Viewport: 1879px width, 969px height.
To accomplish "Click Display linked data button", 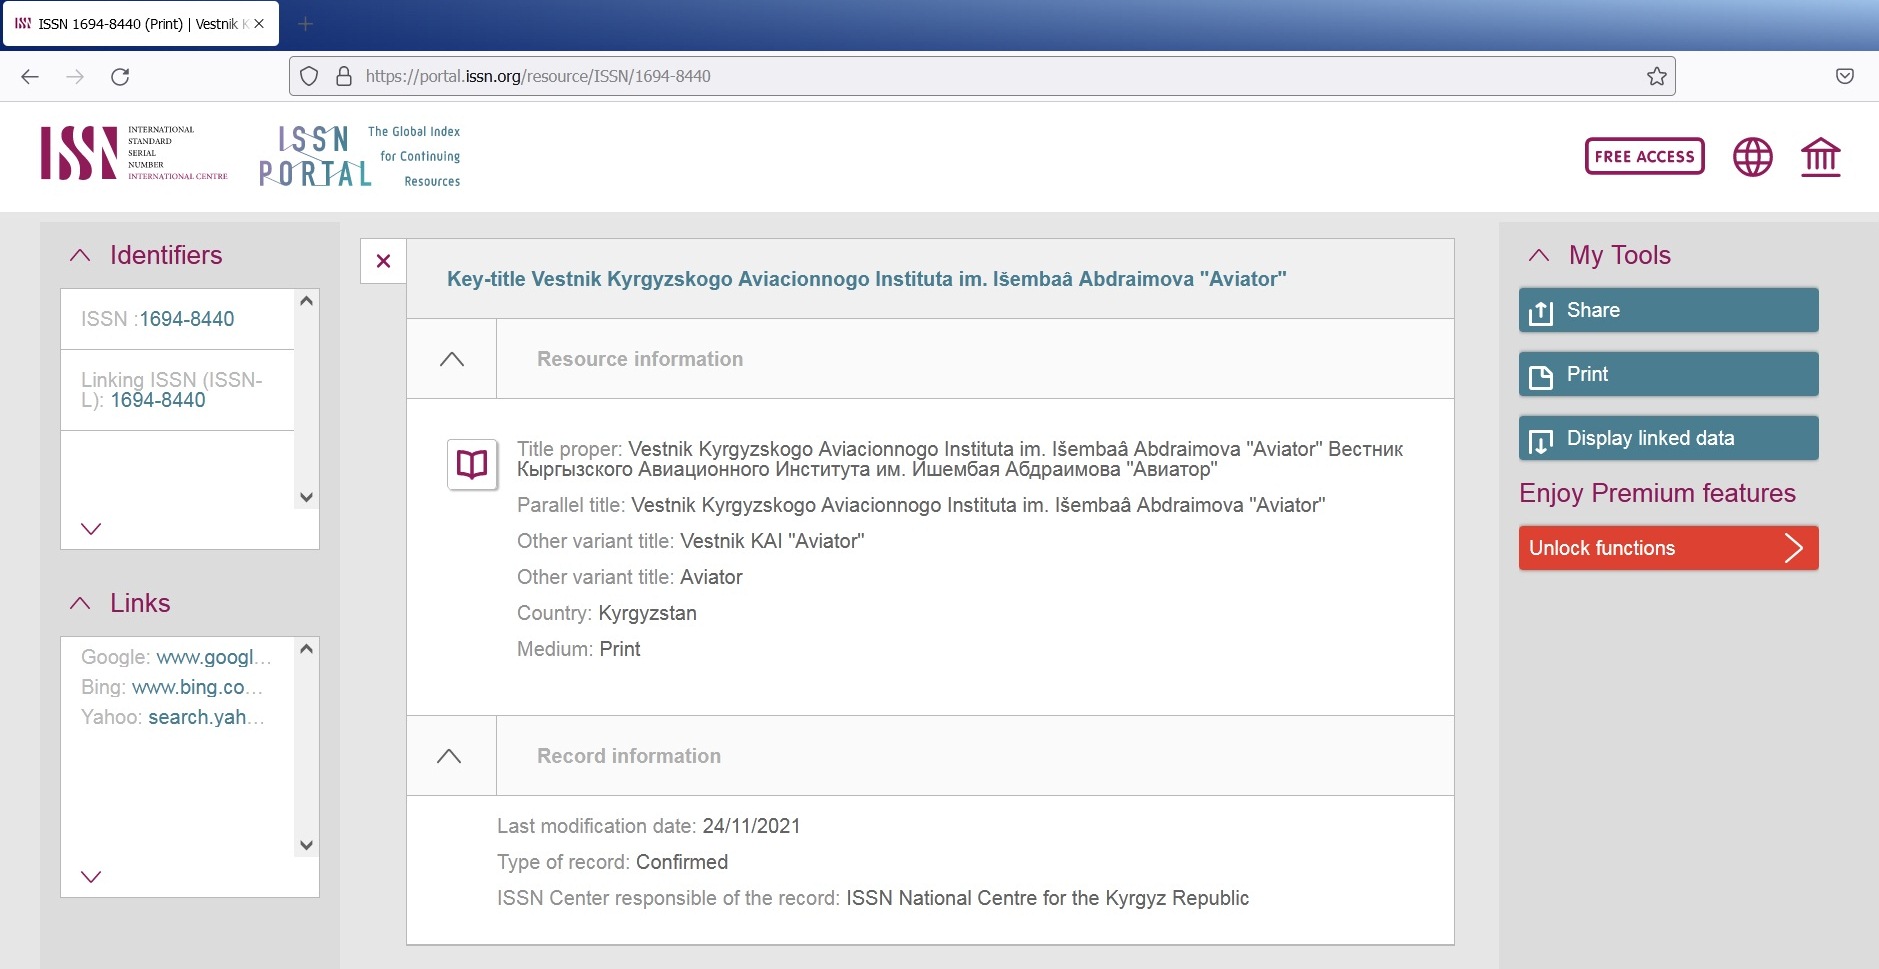I will pyautogui.click(x=1668, y=438).
